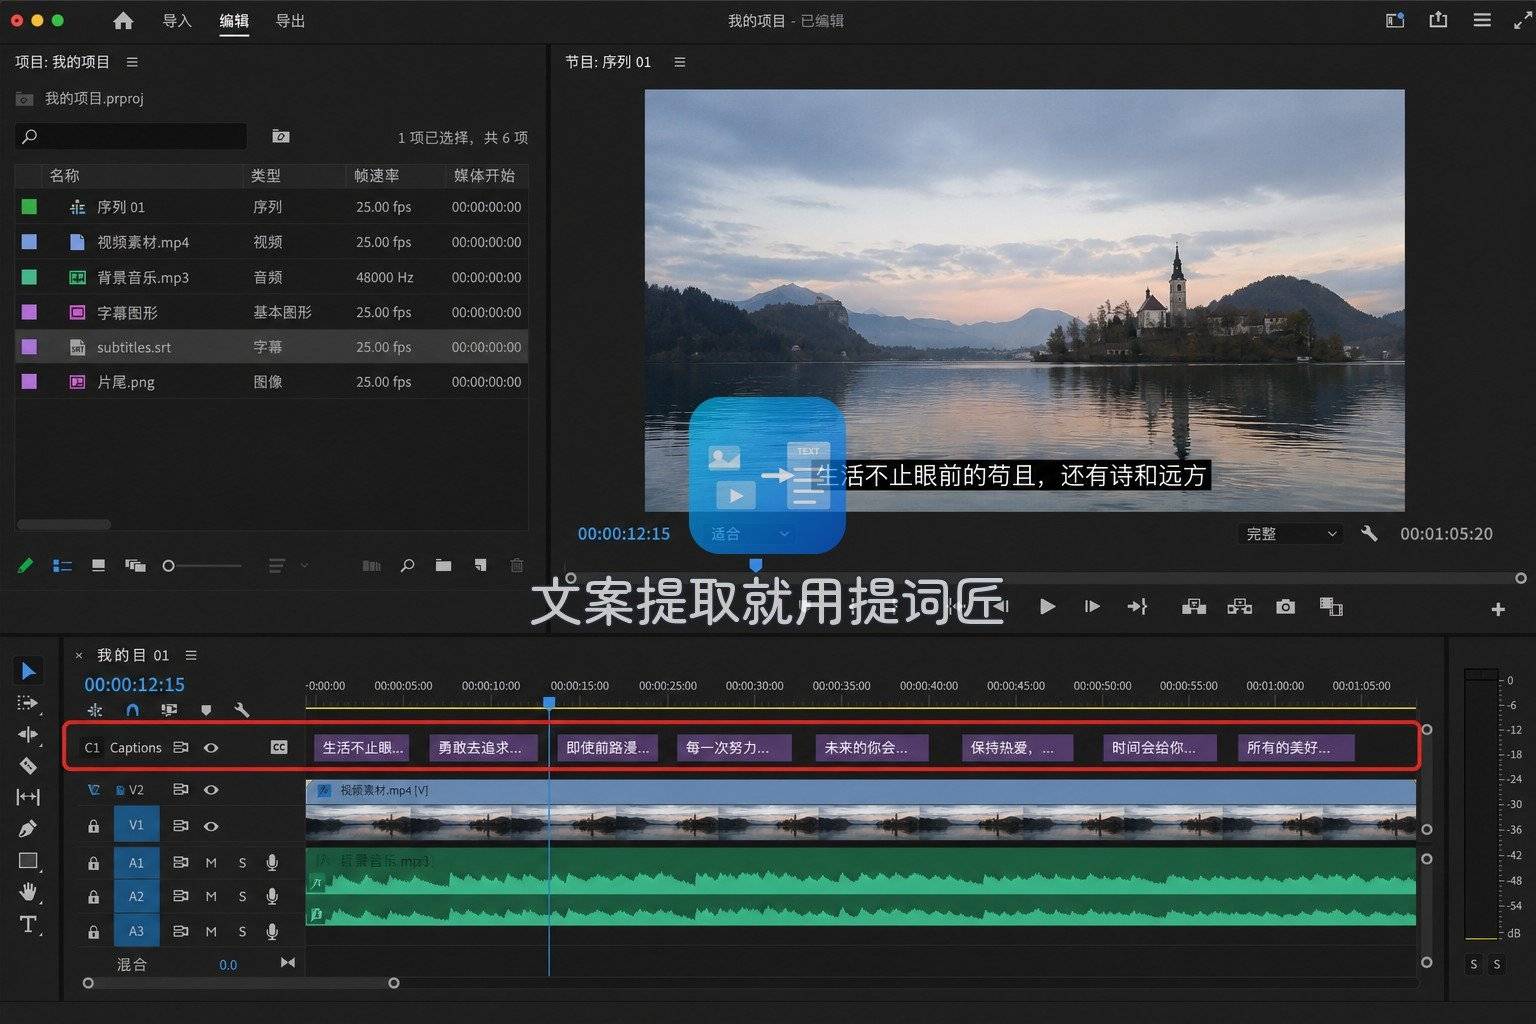The height and width of the screenshot is (1024, 1536).
Task: Open timeline display settings wrench
Action: pos(241,710)
